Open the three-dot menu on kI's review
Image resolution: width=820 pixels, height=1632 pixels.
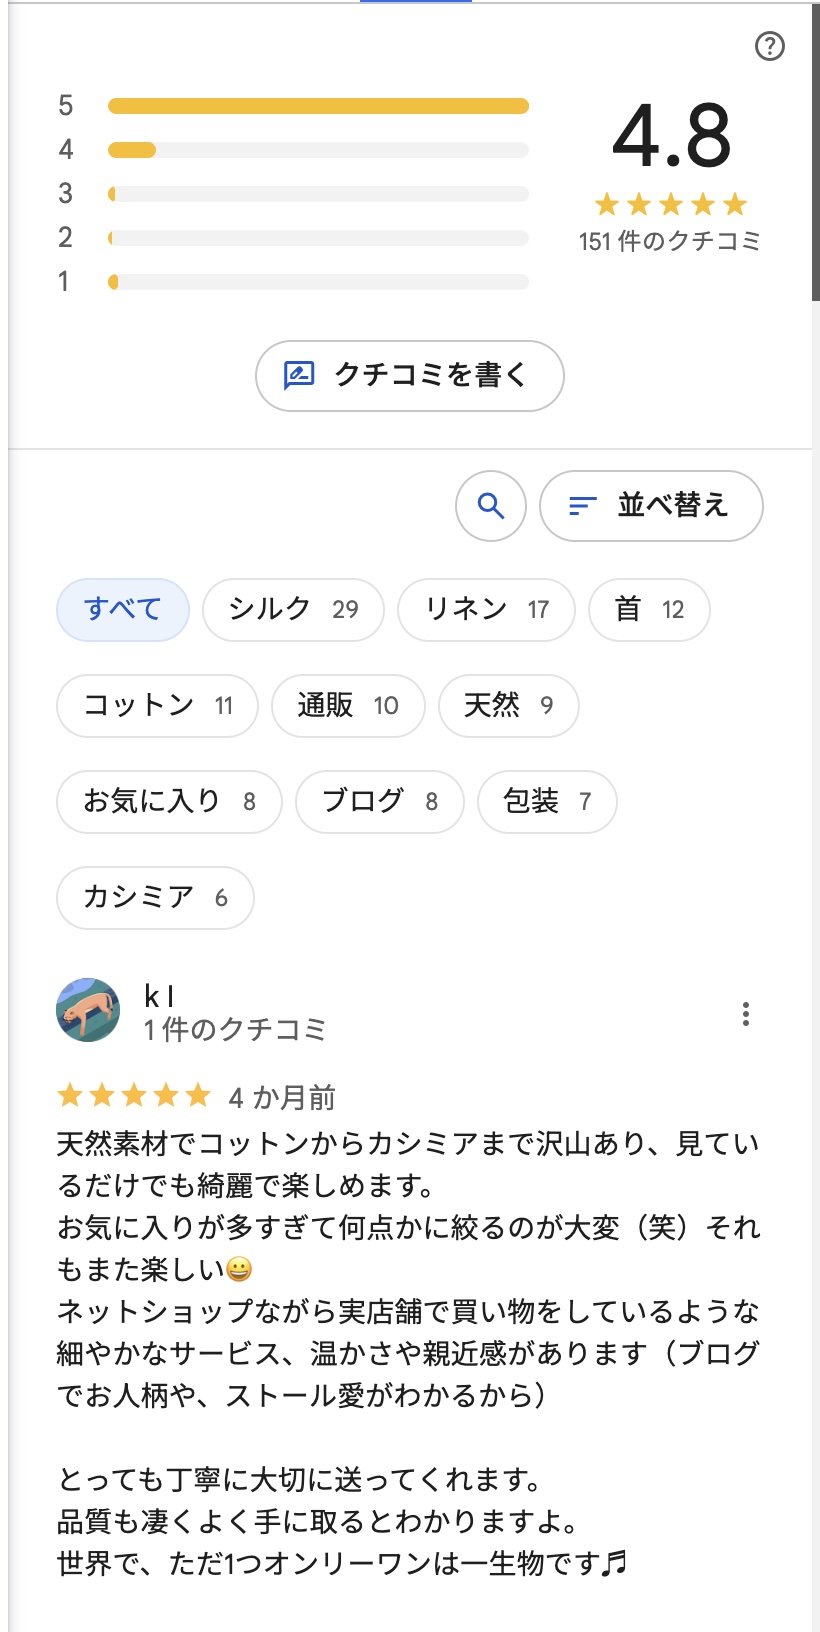pos(745,1014)
